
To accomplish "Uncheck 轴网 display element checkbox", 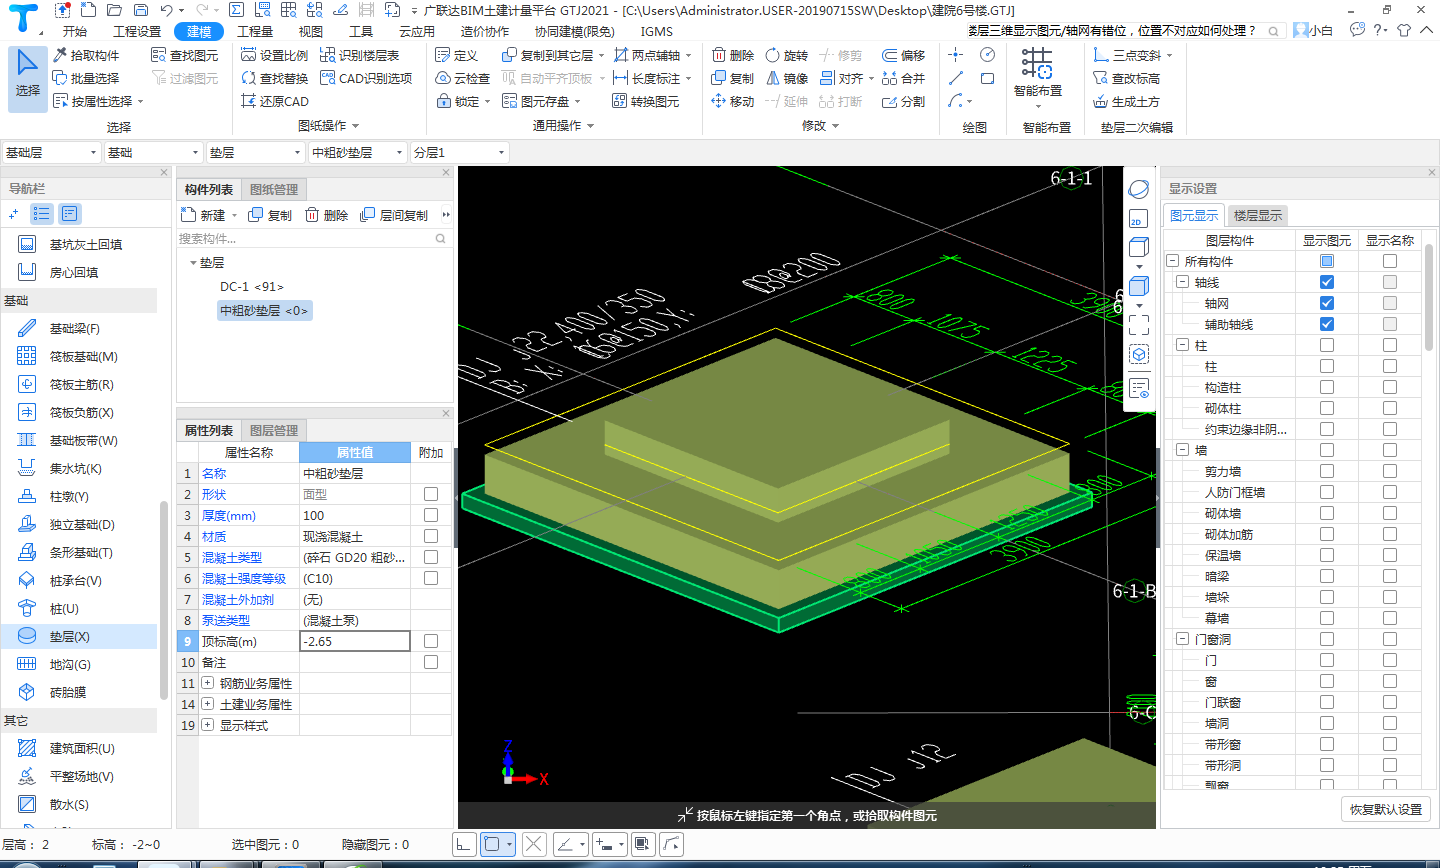I will [x=1327, y=303].
